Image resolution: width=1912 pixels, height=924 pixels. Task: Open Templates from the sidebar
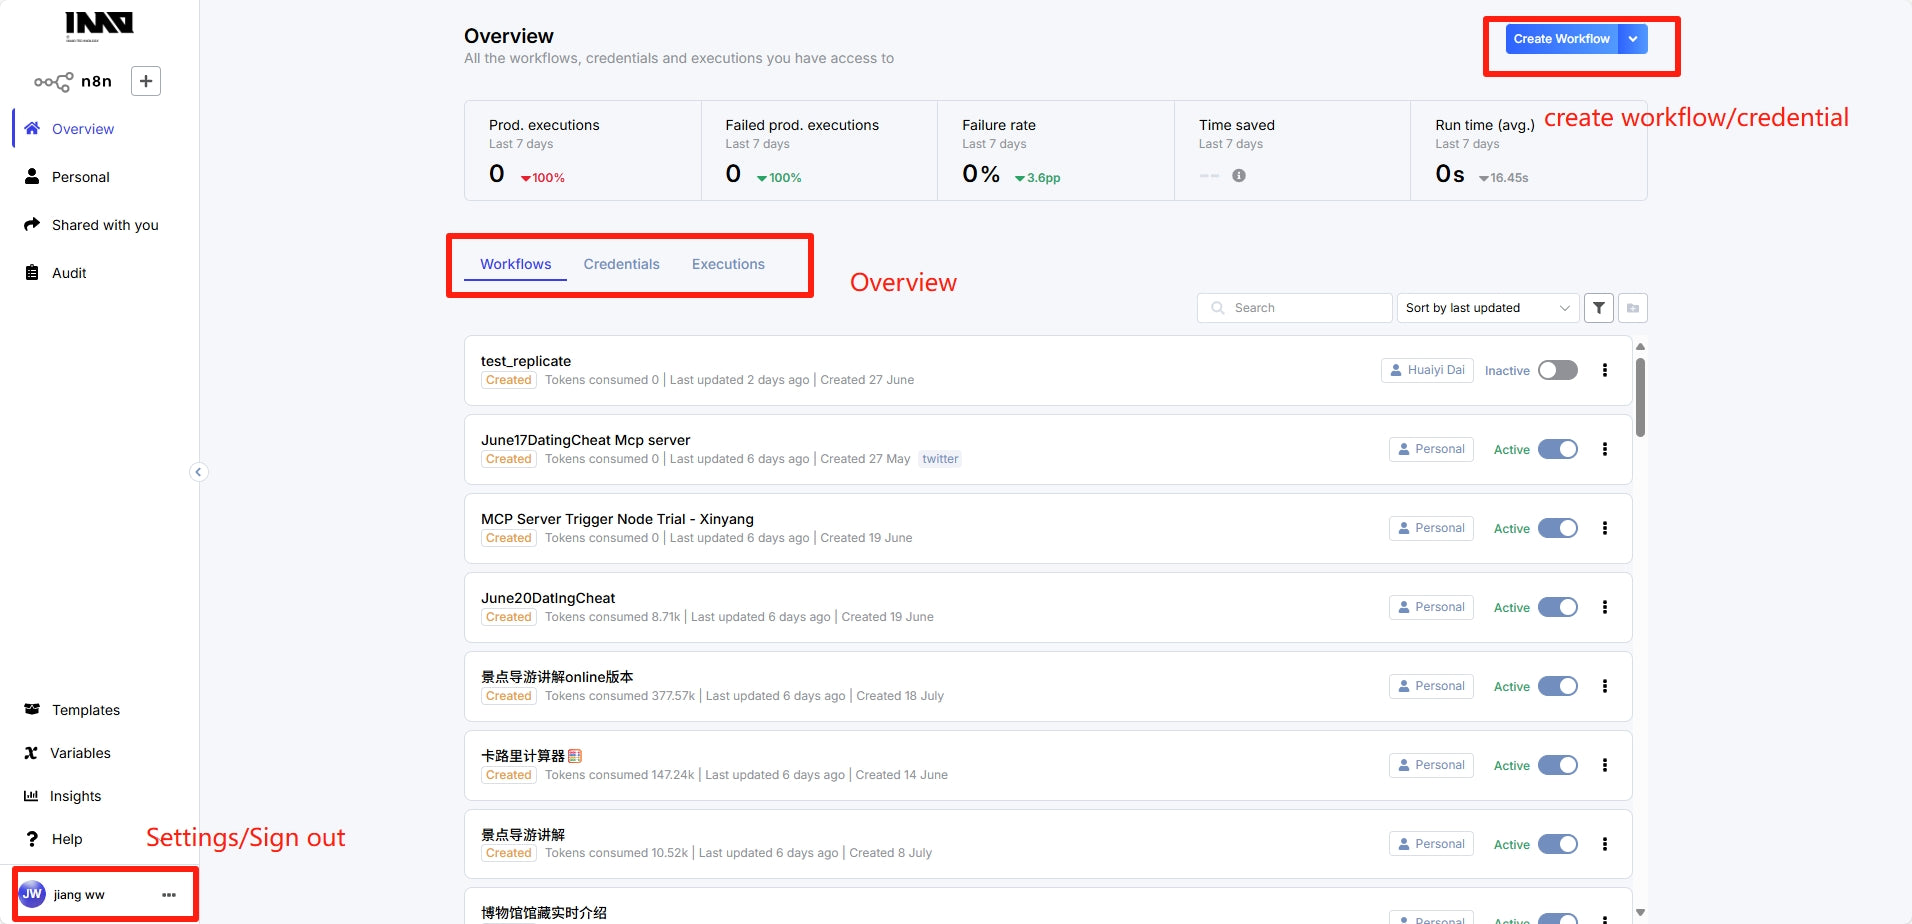pyautogui.click(x=85, y=710)
